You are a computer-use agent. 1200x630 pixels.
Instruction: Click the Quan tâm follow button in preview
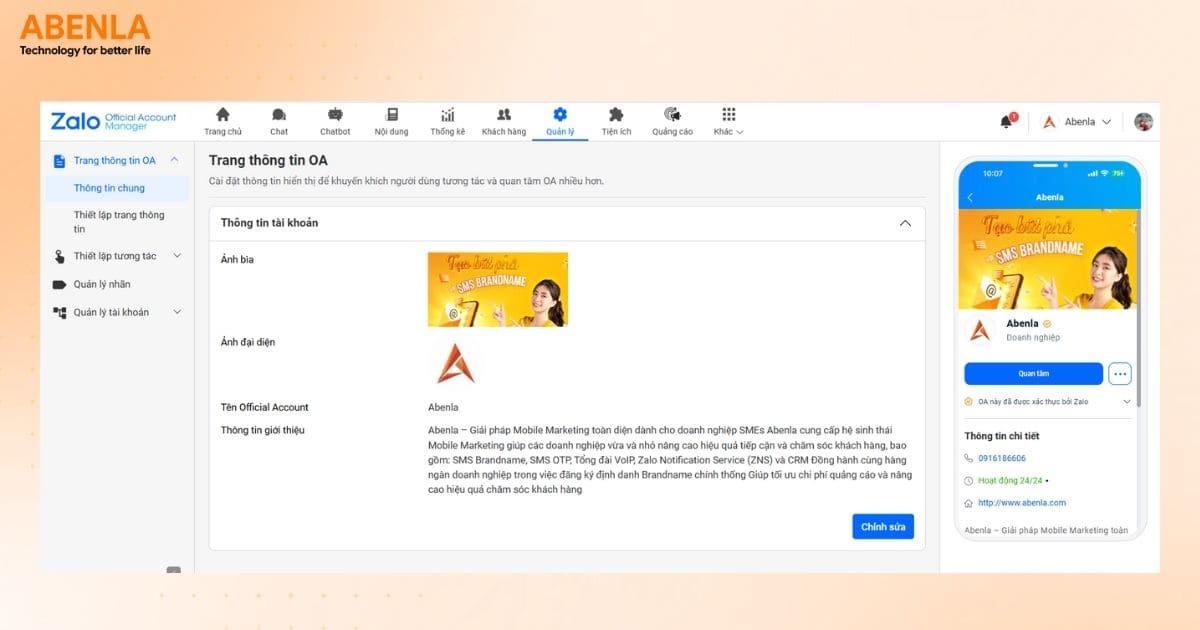point(1034,374)
